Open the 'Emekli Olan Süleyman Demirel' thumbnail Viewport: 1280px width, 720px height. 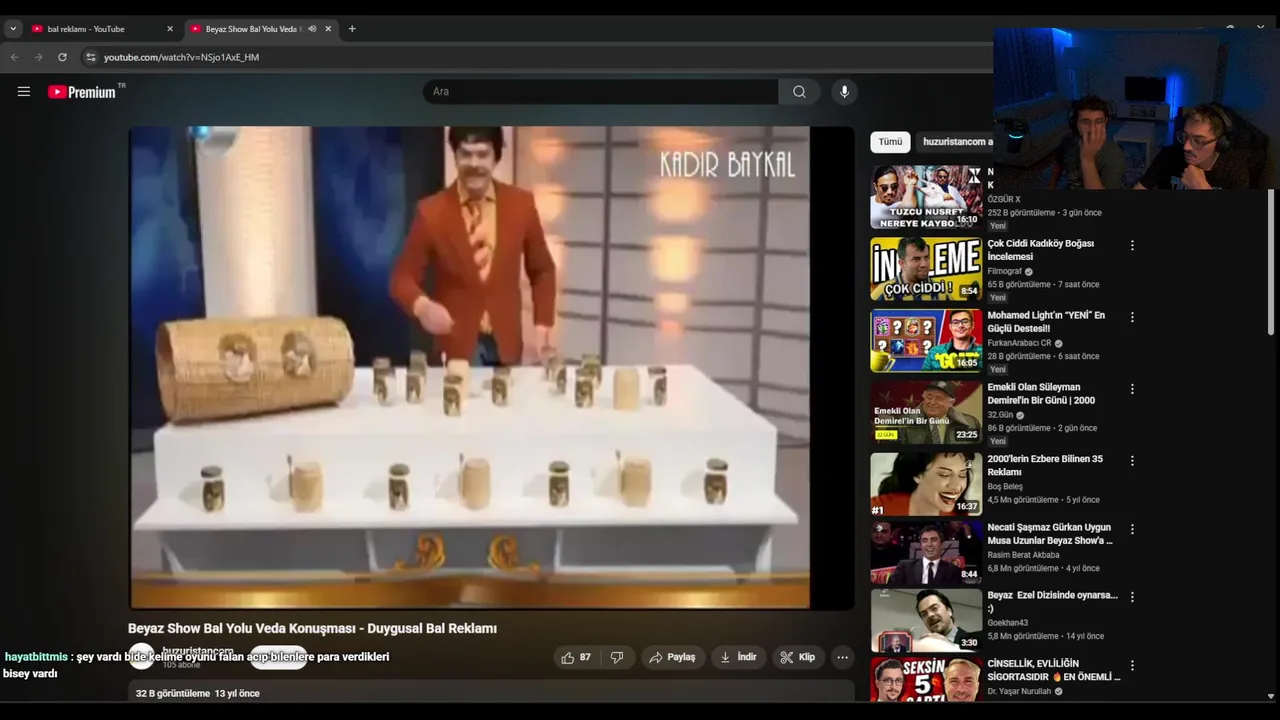926,413
